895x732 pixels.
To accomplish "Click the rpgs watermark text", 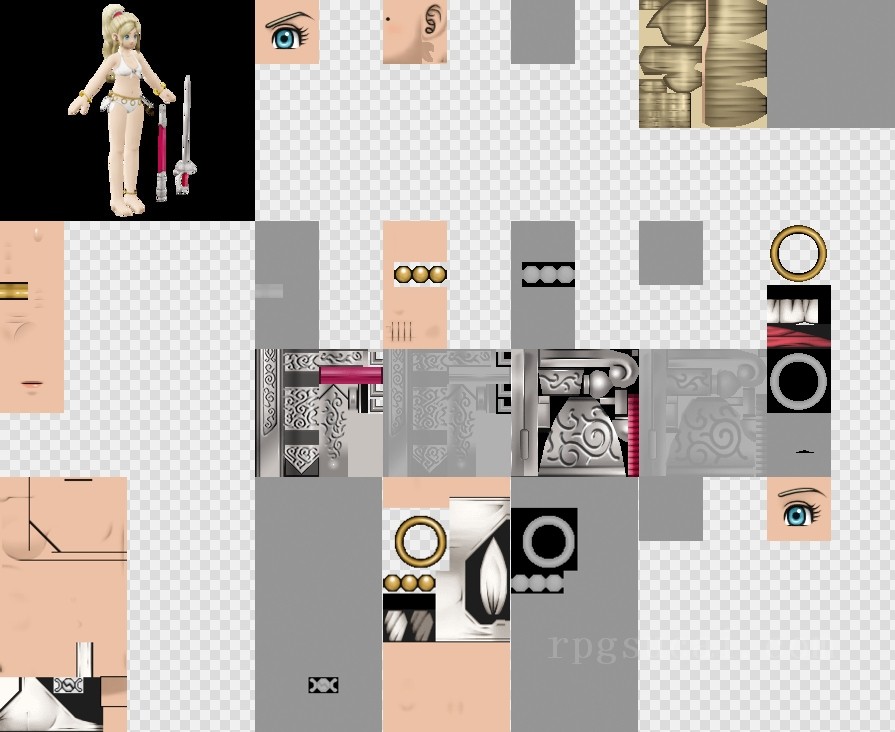I will [x=593, y=646].
